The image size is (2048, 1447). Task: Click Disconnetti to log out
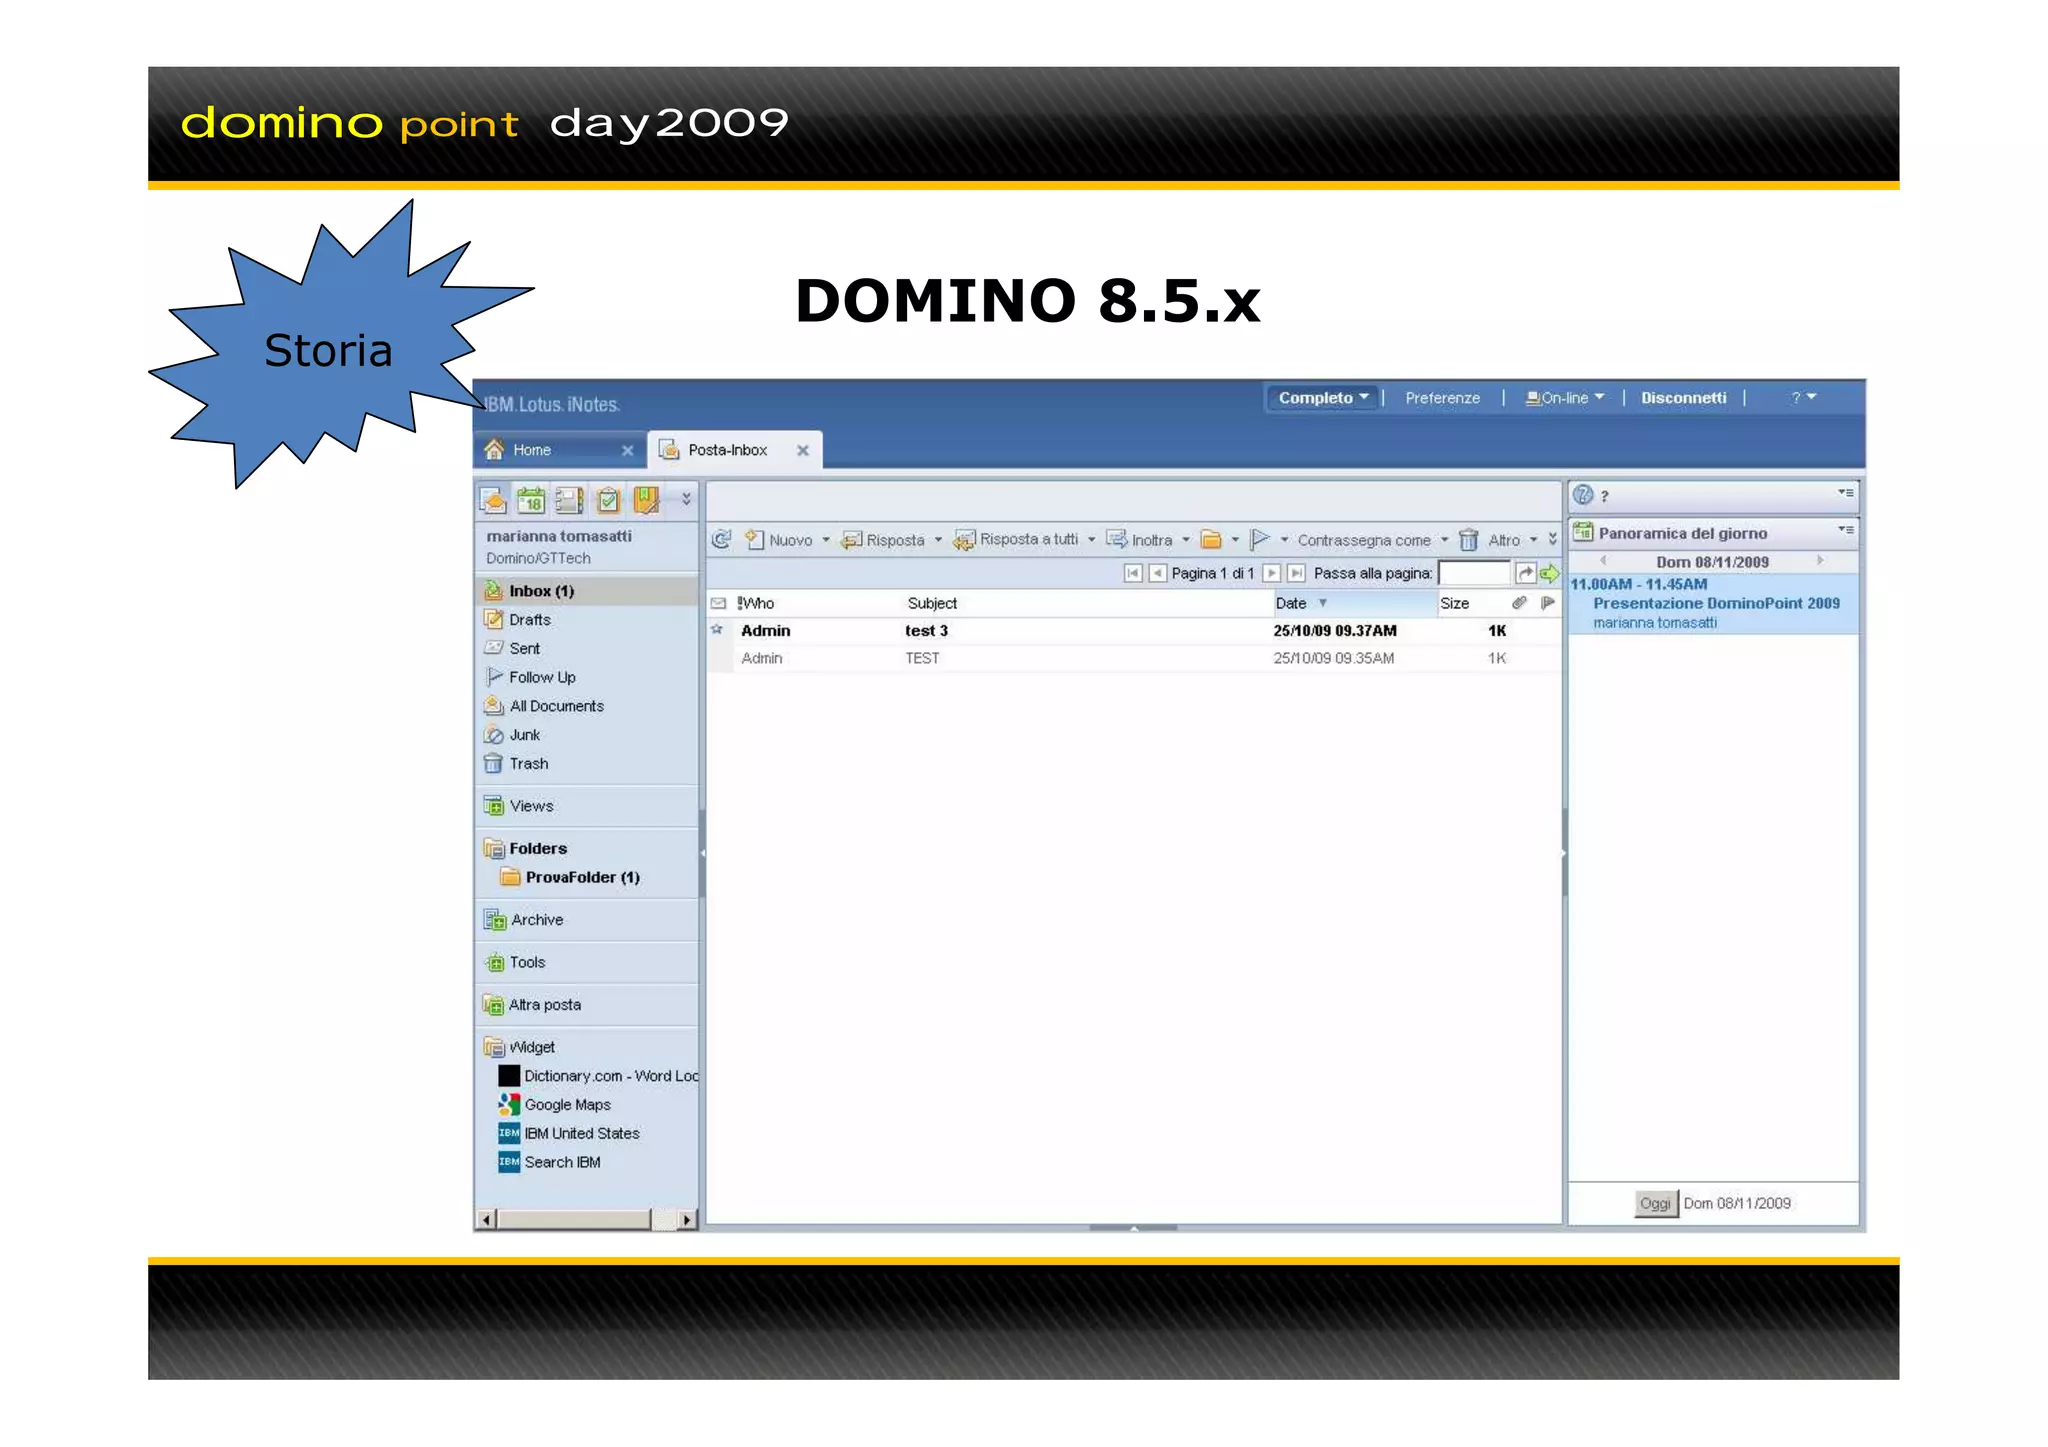1683,398
